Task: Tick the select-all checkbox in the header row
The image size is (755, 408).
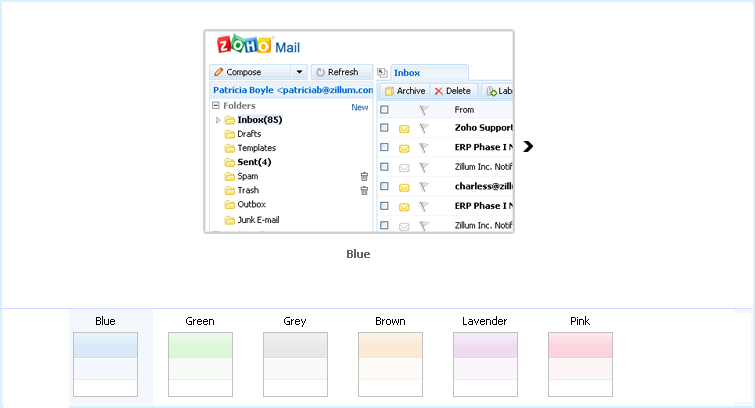Action: click(384, 109)
